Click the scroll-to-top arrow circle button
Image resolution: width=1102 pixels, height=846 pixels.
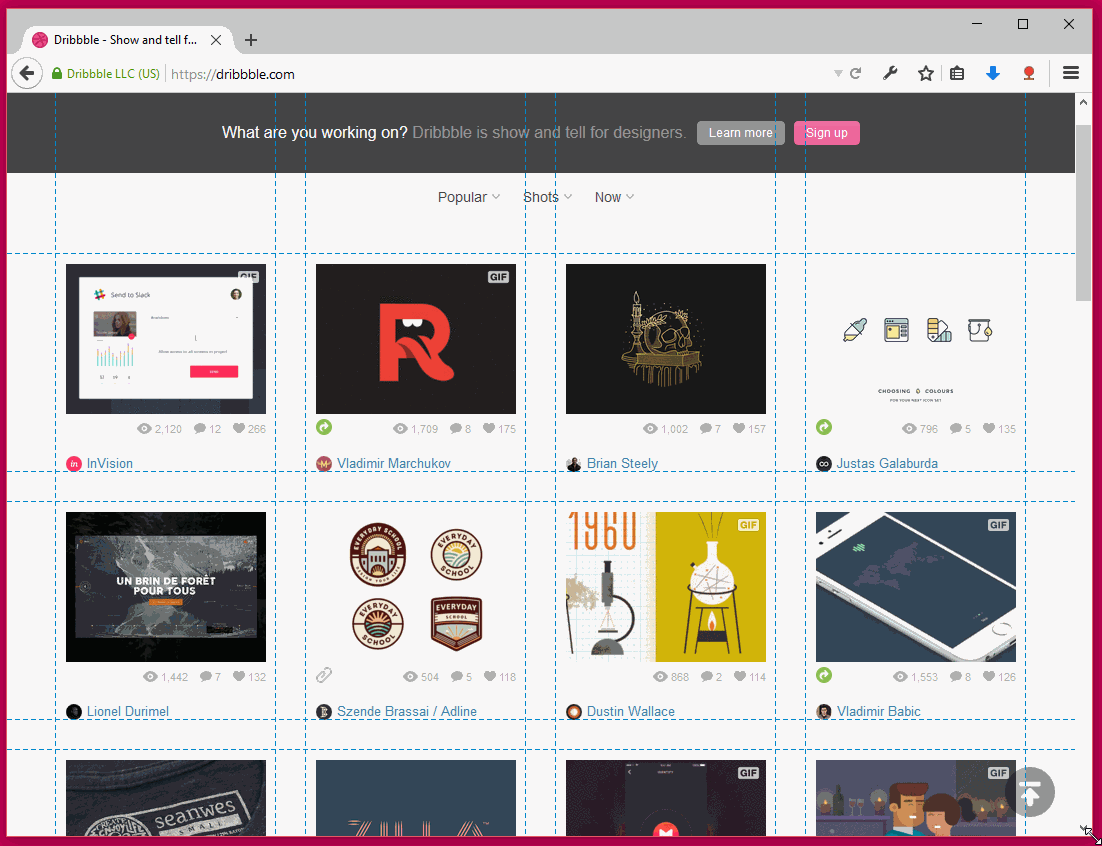[1030, 792]
